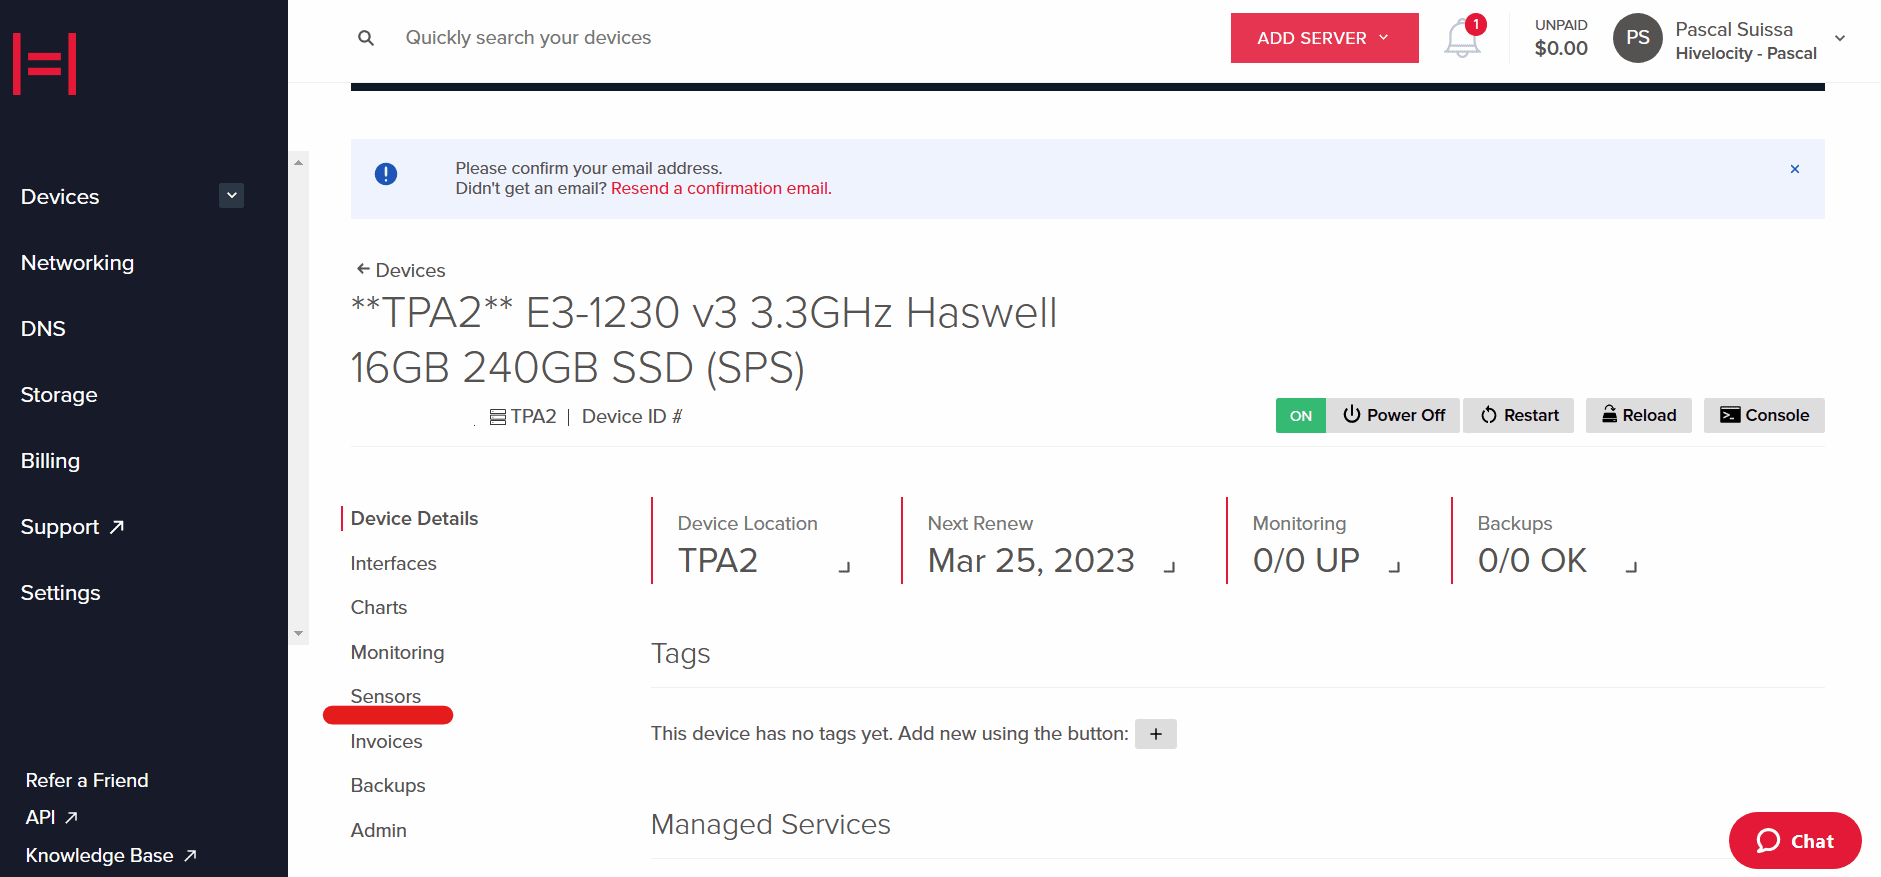The width and height of the screenshot is (1881, 877).
Task: Resend a confirmation email link
Action: tap(721, 188)
